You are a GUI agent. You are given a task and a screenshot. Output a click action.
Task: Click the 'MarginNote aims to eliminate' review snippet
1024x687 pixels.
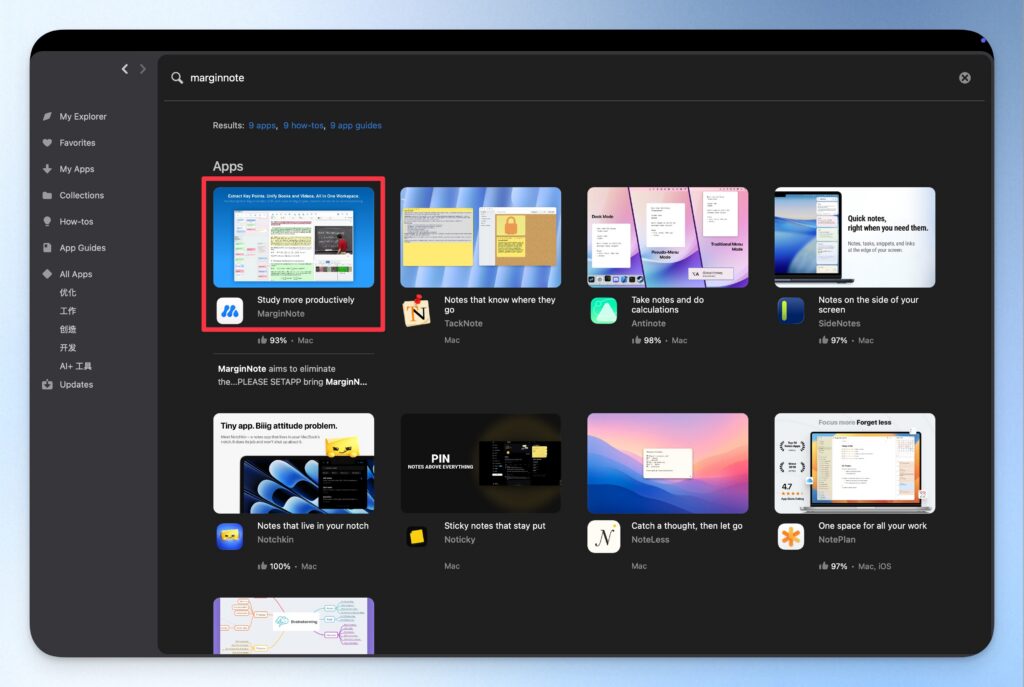pyautogui.click(x=293, y=375)
